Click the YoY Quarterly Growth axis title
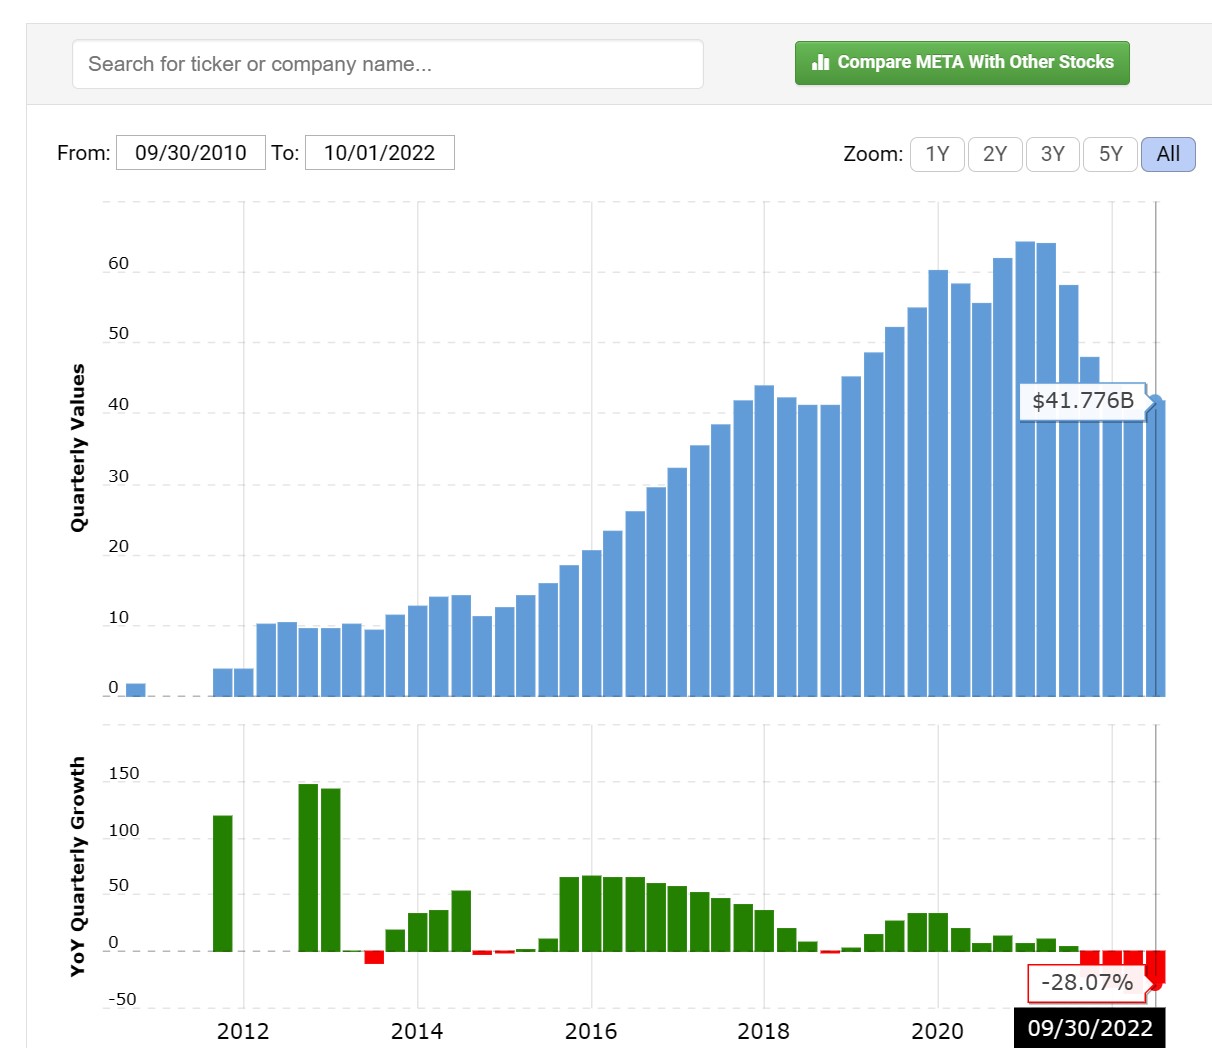 pyautogui.click(x=78, y=866)
